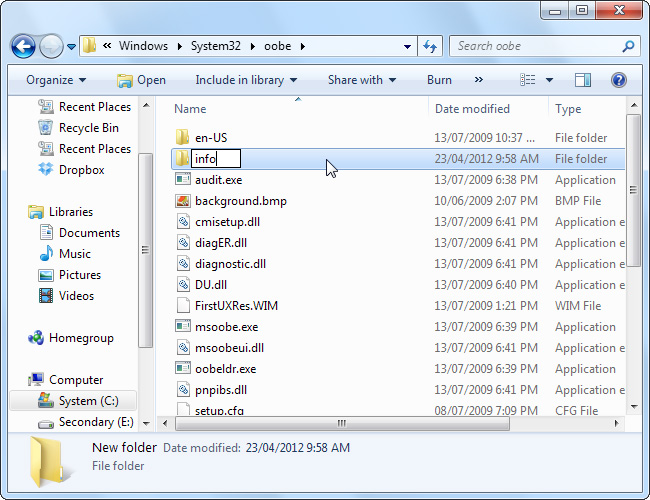Show more toolbar commands chevron

coord(479,80)
